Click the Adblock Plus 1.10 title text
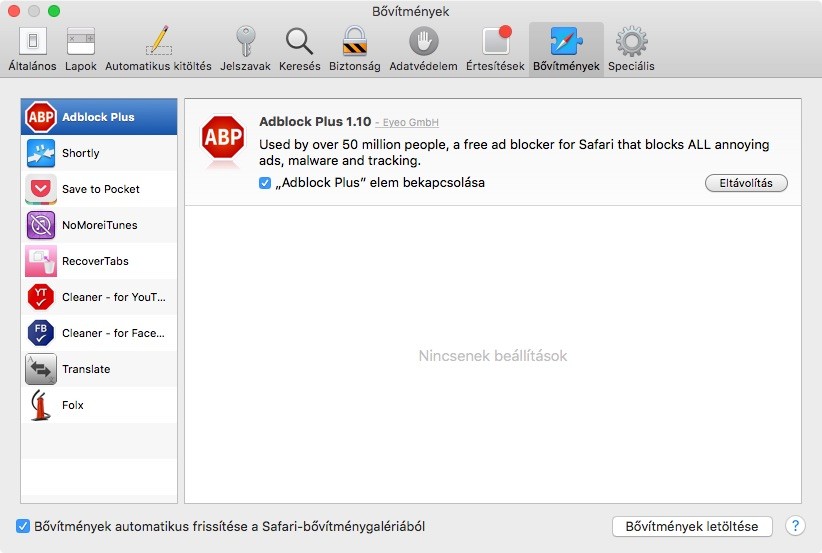 pos(315,122)
